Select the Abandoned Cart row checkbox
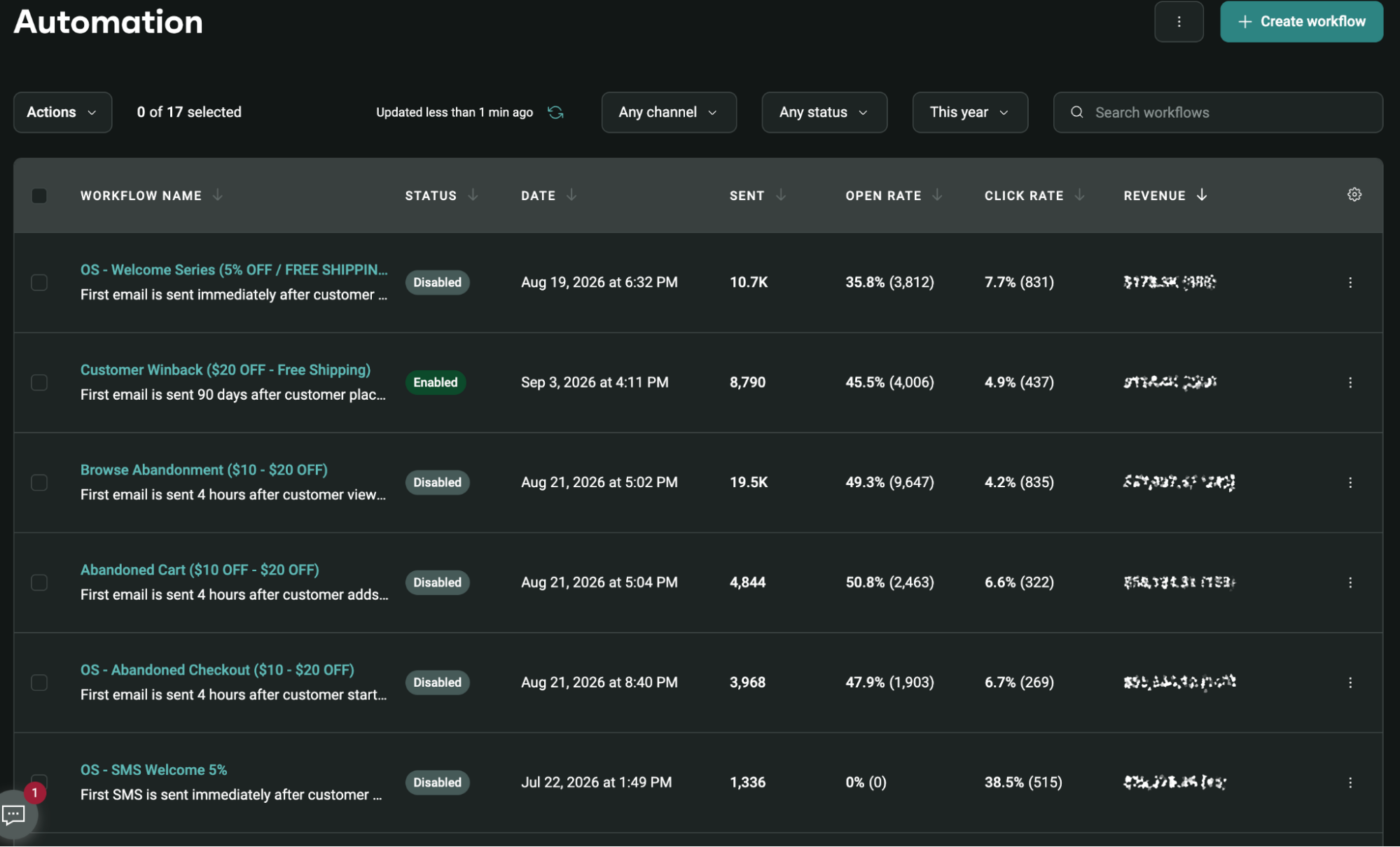This screenshot has height=847, width=1400. pyautogui.click(x=39, y=582)
